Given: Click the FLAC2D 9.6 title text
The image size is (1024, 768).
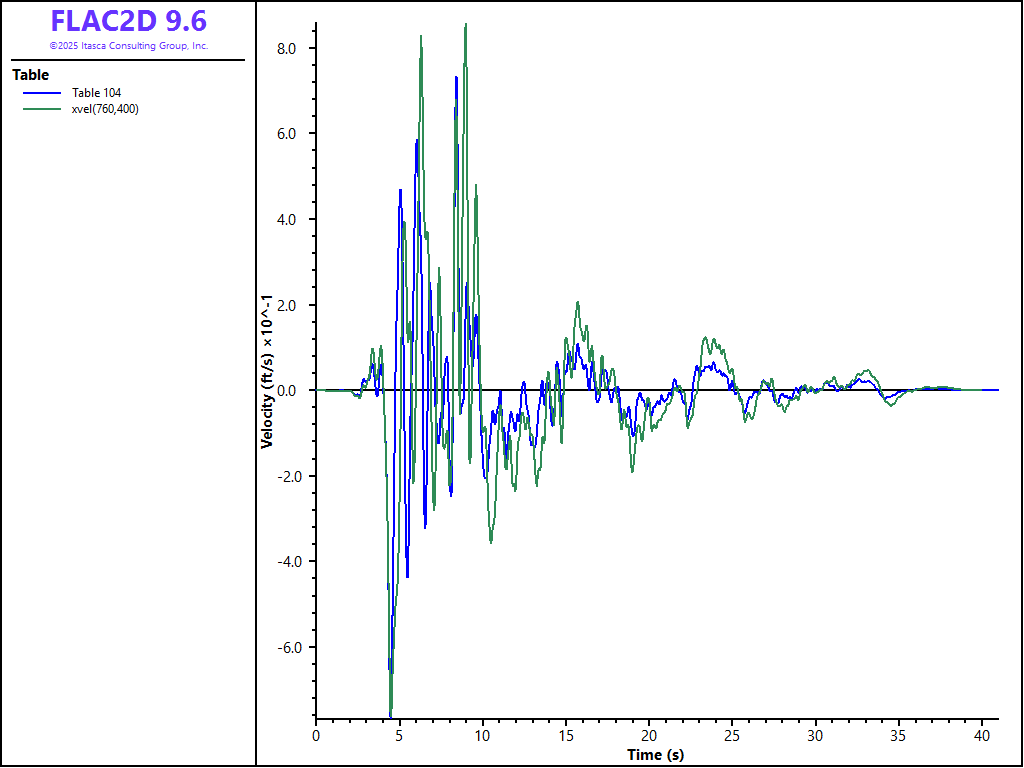Looking at the screenshot, I should (x=128, y=21).
